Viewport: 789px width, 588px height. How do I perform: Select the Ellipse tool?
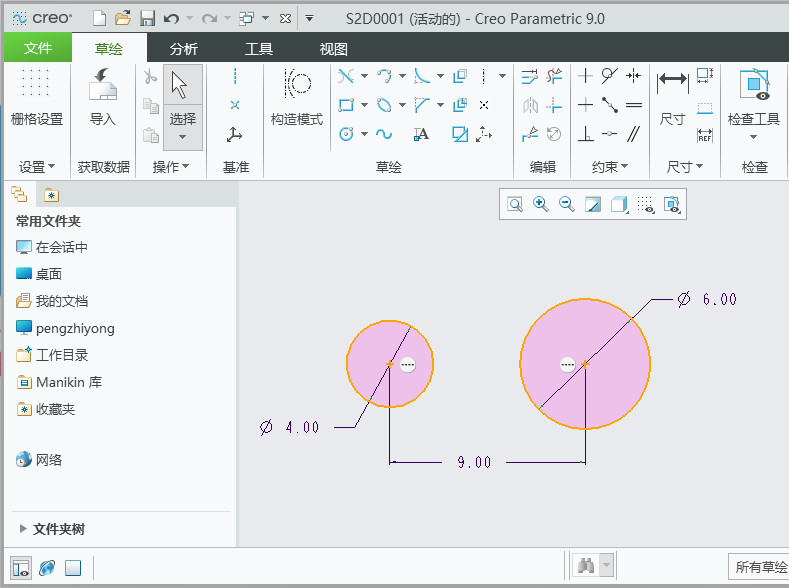coord(384,105)
